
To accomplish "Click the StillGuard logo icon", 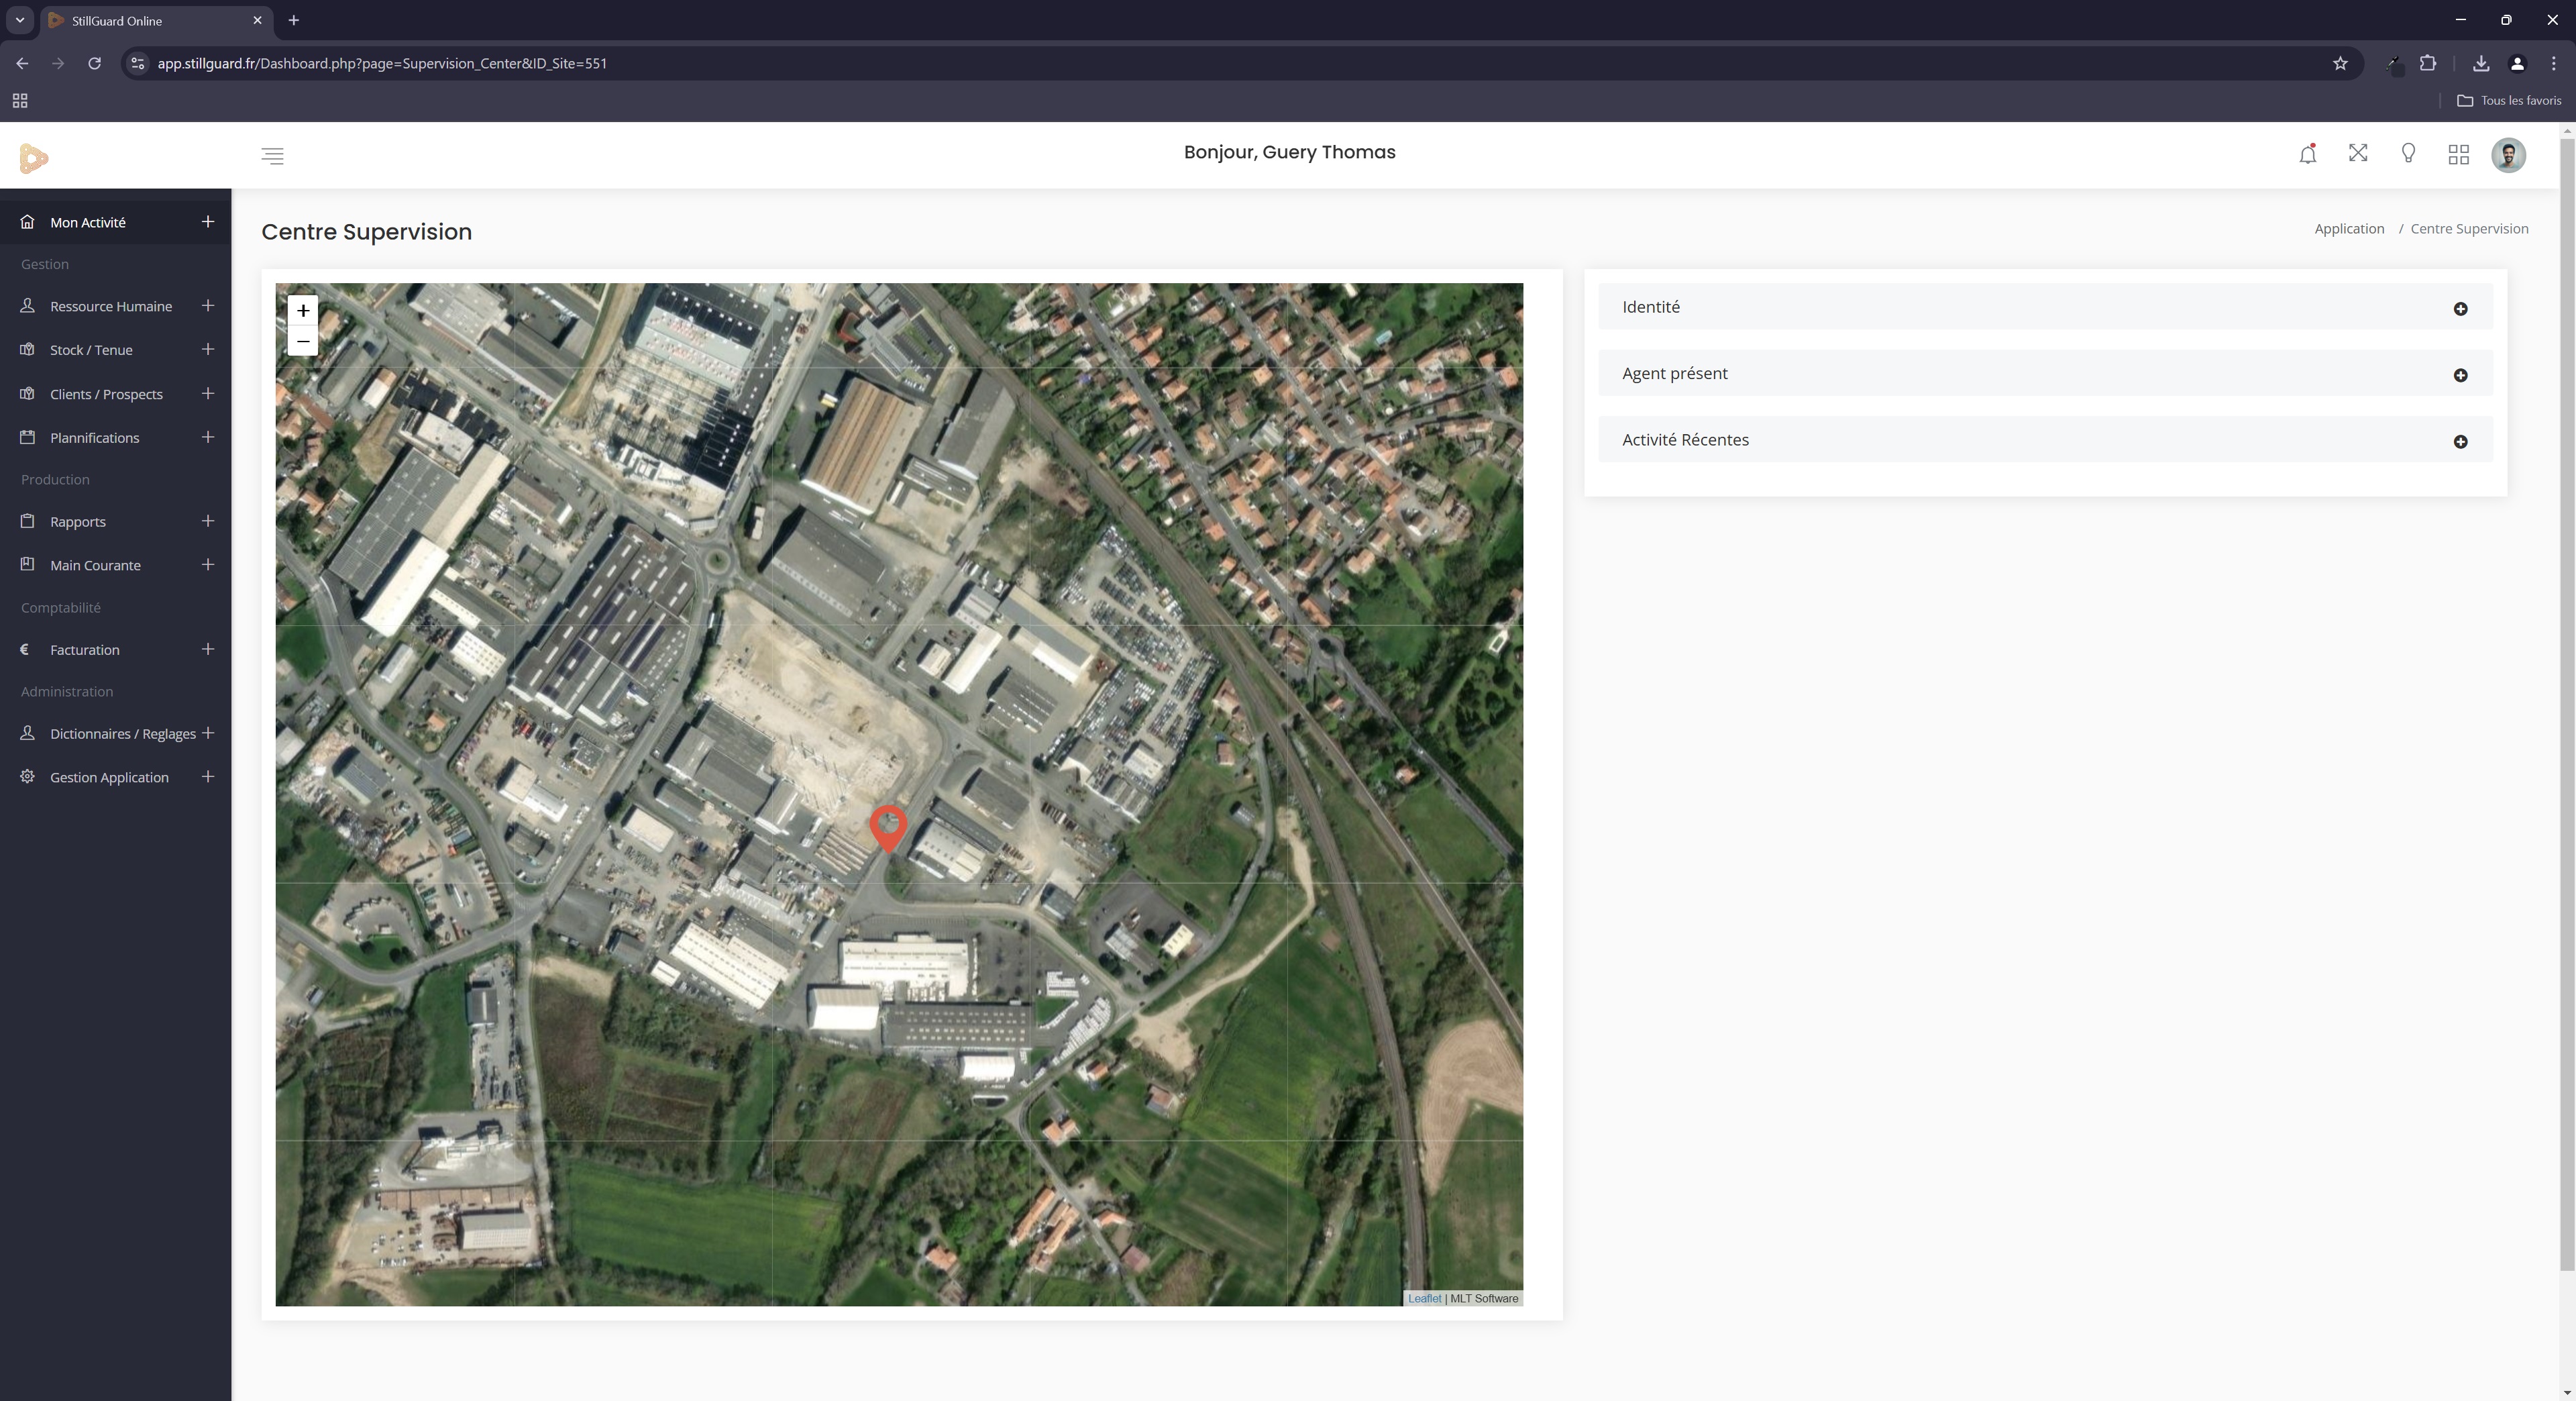I will coord(33,158).
